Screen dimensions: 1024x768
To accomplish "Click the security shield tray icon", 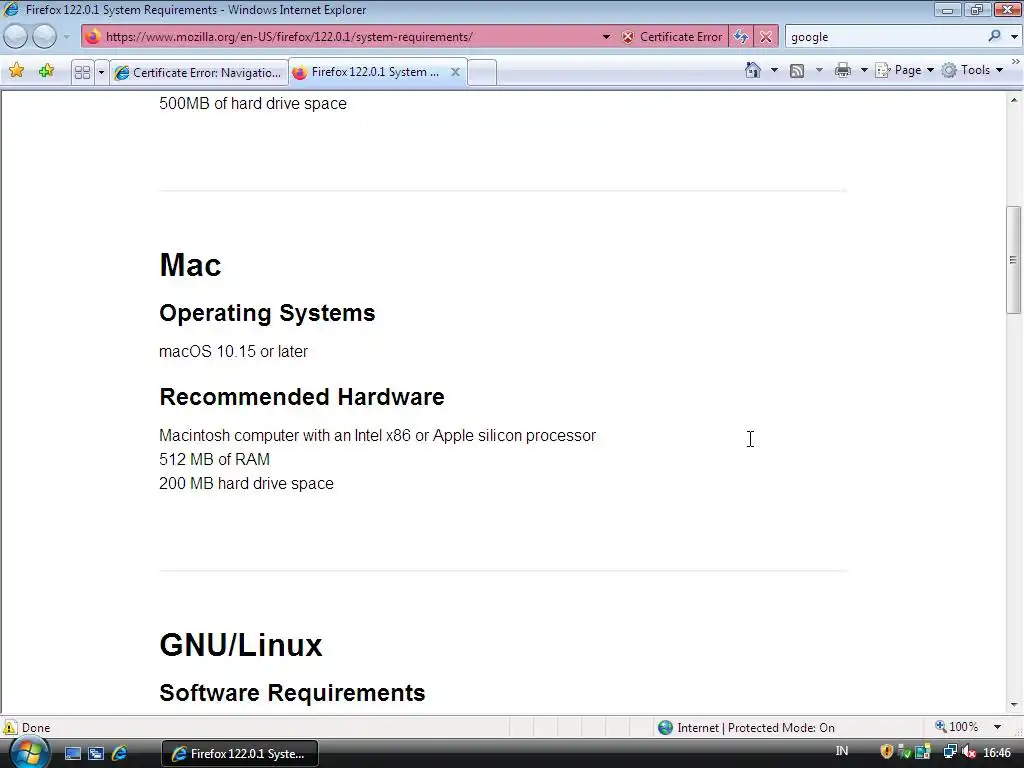I will click(x=886, y=752).
